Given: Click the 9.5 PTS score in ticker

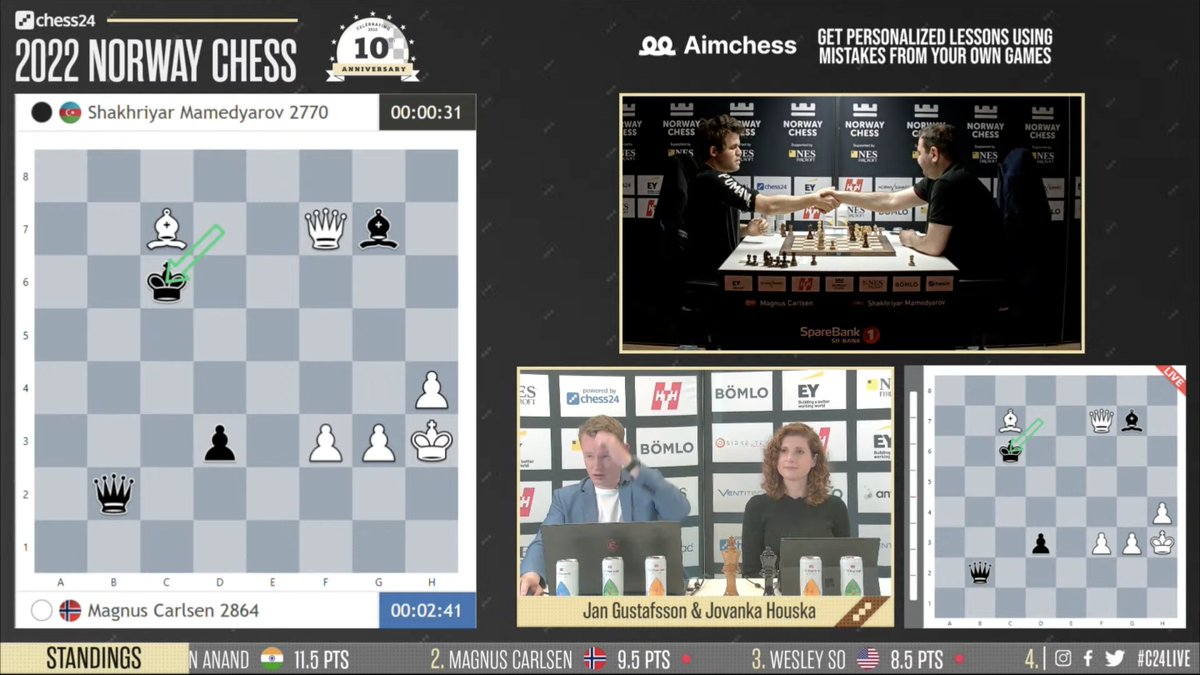Looking at the screenshot, I should pos(641,659).
